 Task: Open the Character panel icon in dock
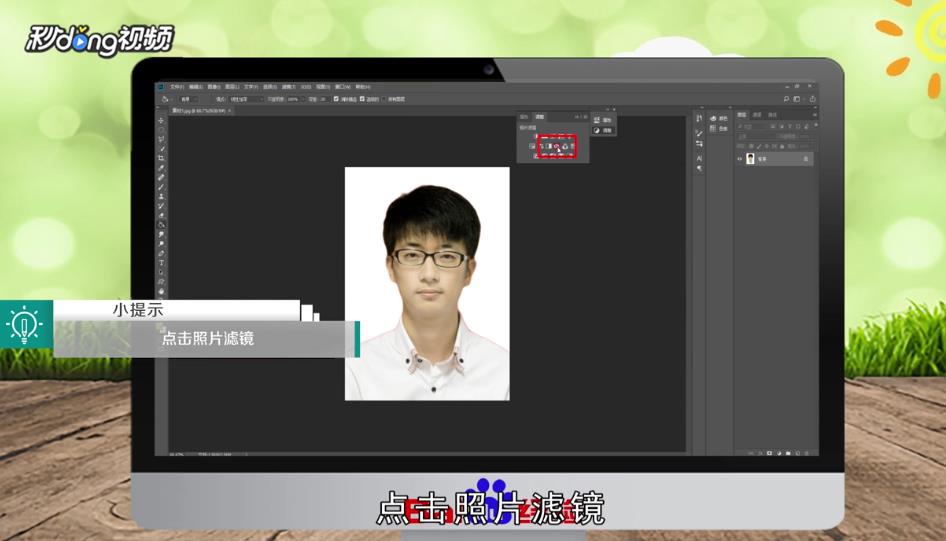coord(699,159)
